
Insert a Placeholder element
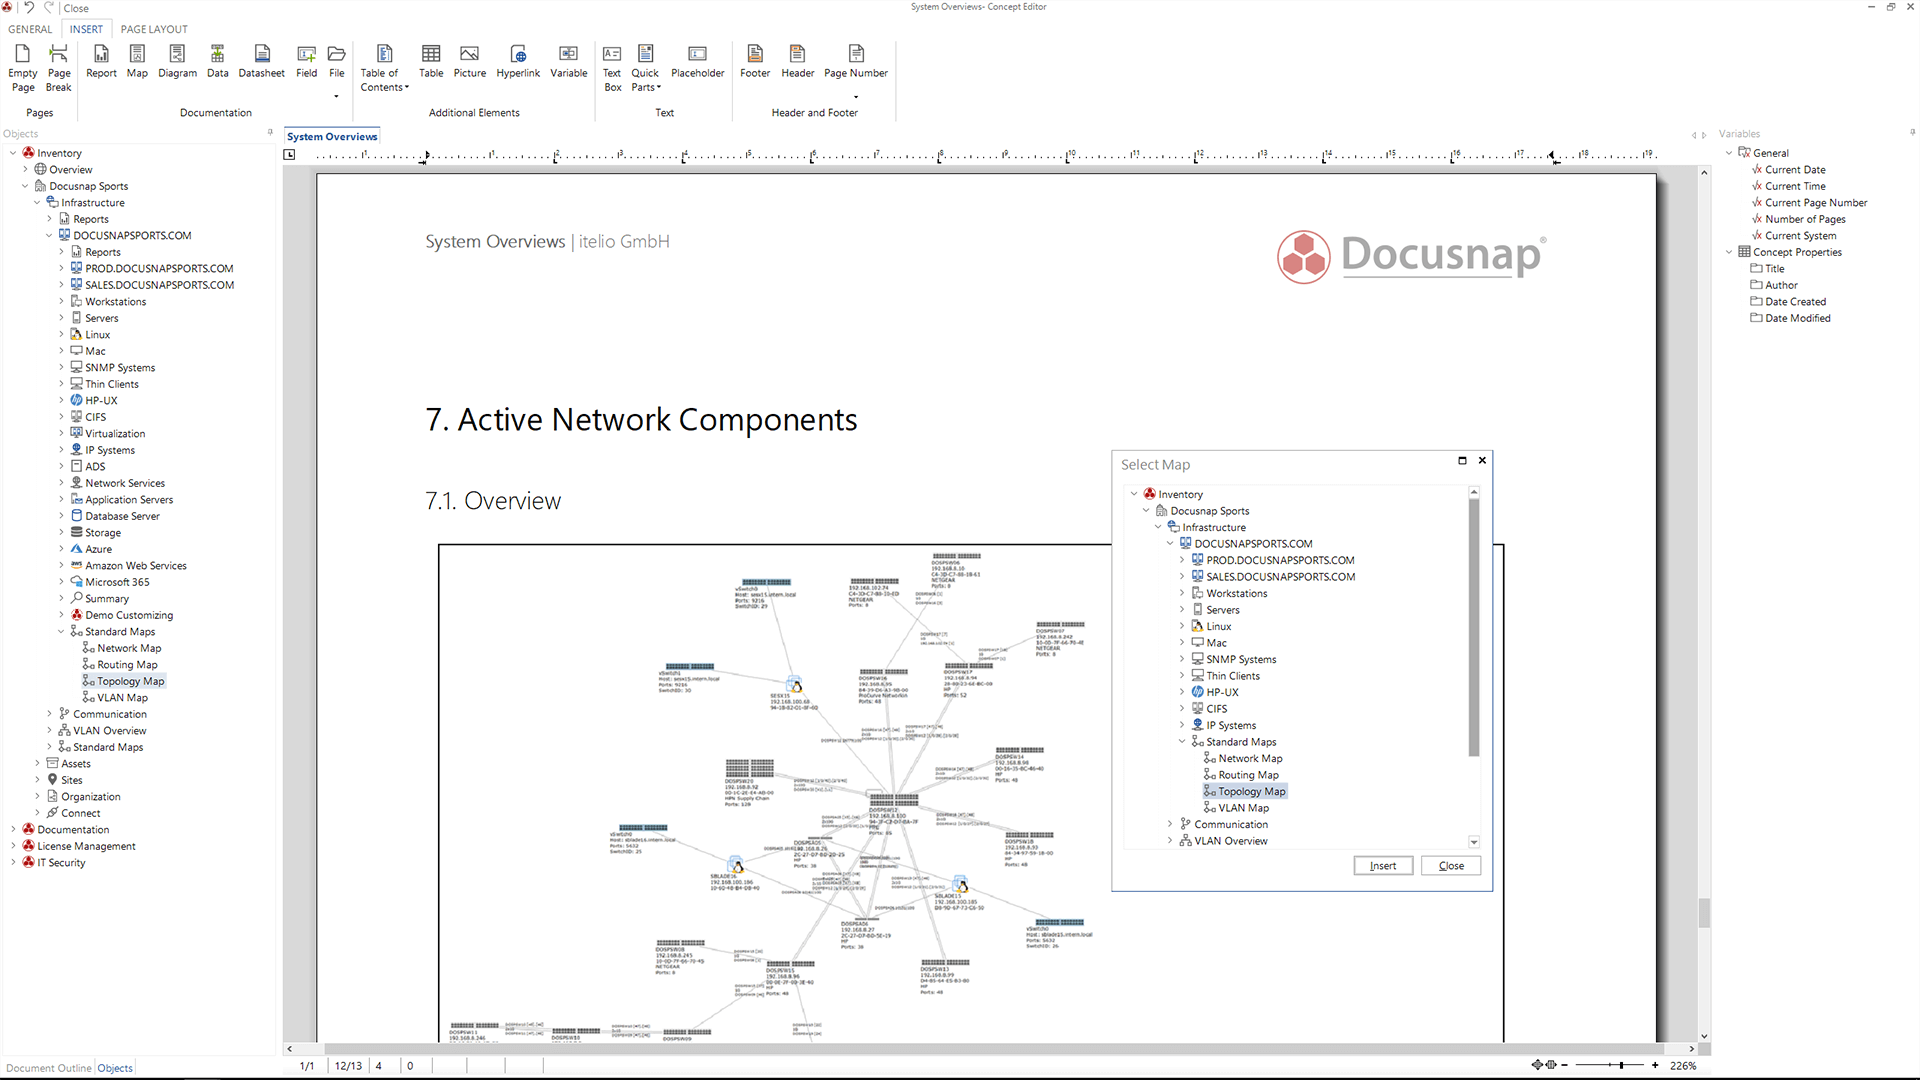(697, 64)
